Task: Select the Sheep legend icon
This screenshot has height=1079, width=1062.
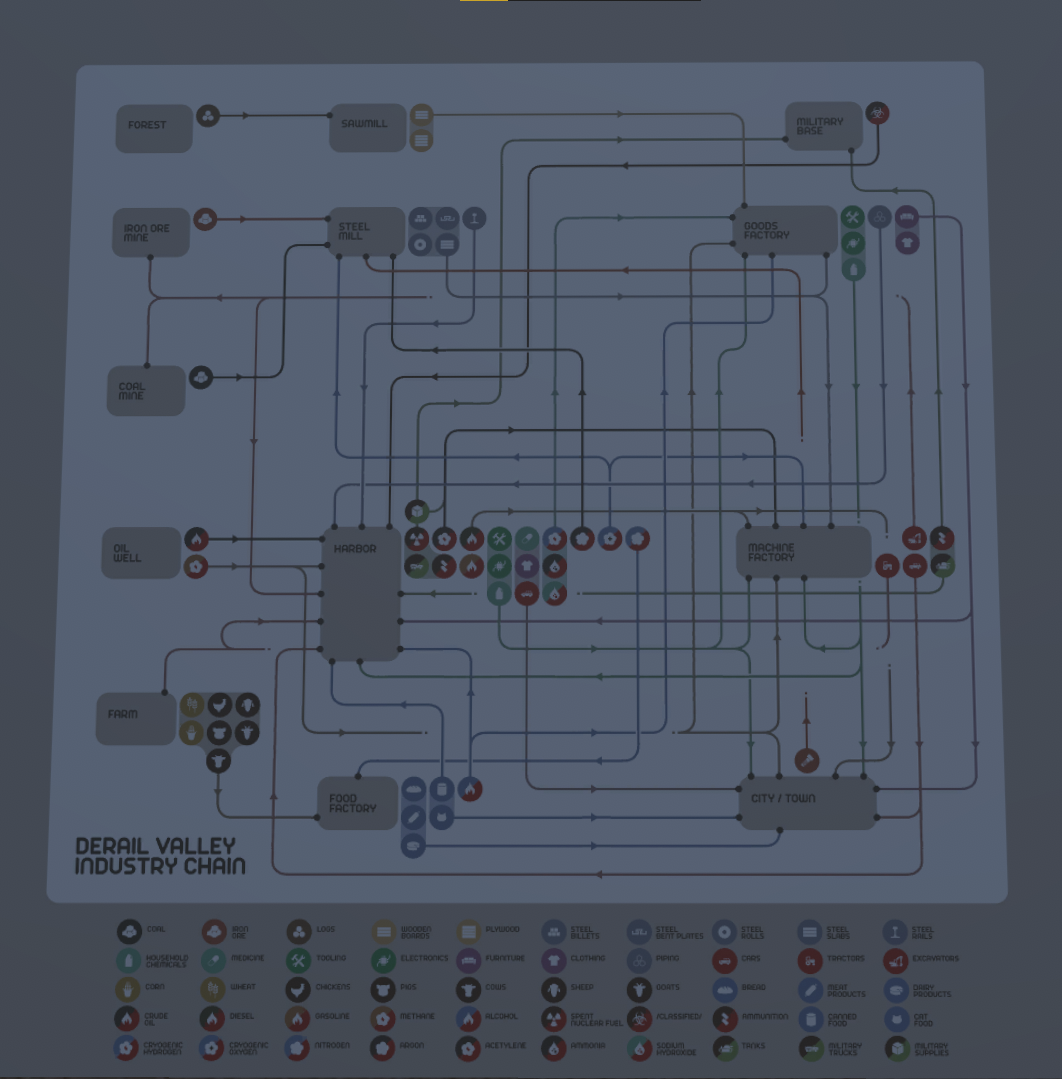Action: pyautogui.click(x=554, y=990)
